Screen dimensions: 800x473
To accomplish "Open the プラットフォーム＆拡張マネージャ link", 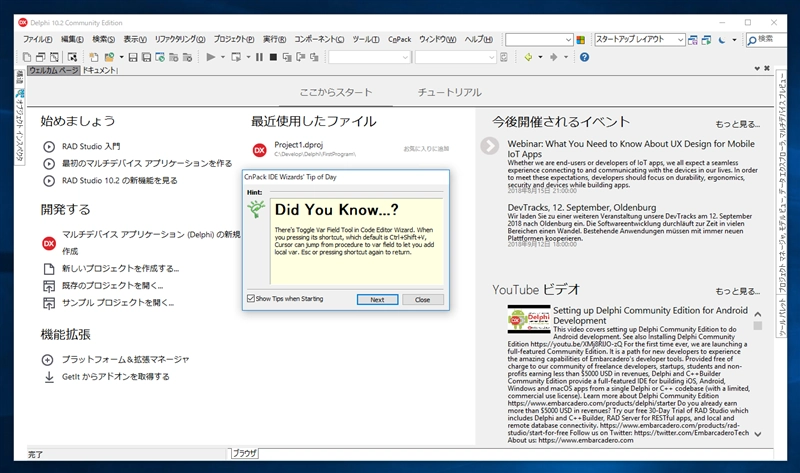I will click(126, 360).
